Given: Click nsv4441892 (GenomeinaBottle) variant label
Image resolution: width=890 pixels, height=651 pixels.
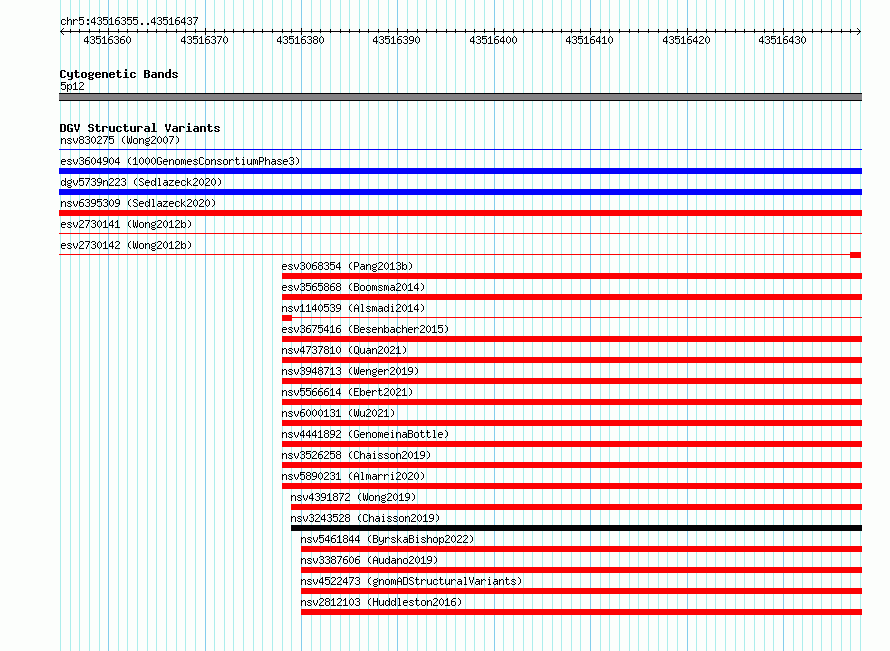Looking at the screenshot, I should pos(365,434).
